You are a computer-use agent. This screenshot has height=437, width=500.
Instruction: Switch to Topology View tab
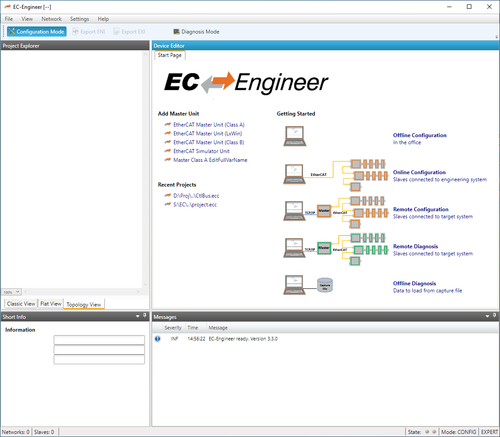84,304
